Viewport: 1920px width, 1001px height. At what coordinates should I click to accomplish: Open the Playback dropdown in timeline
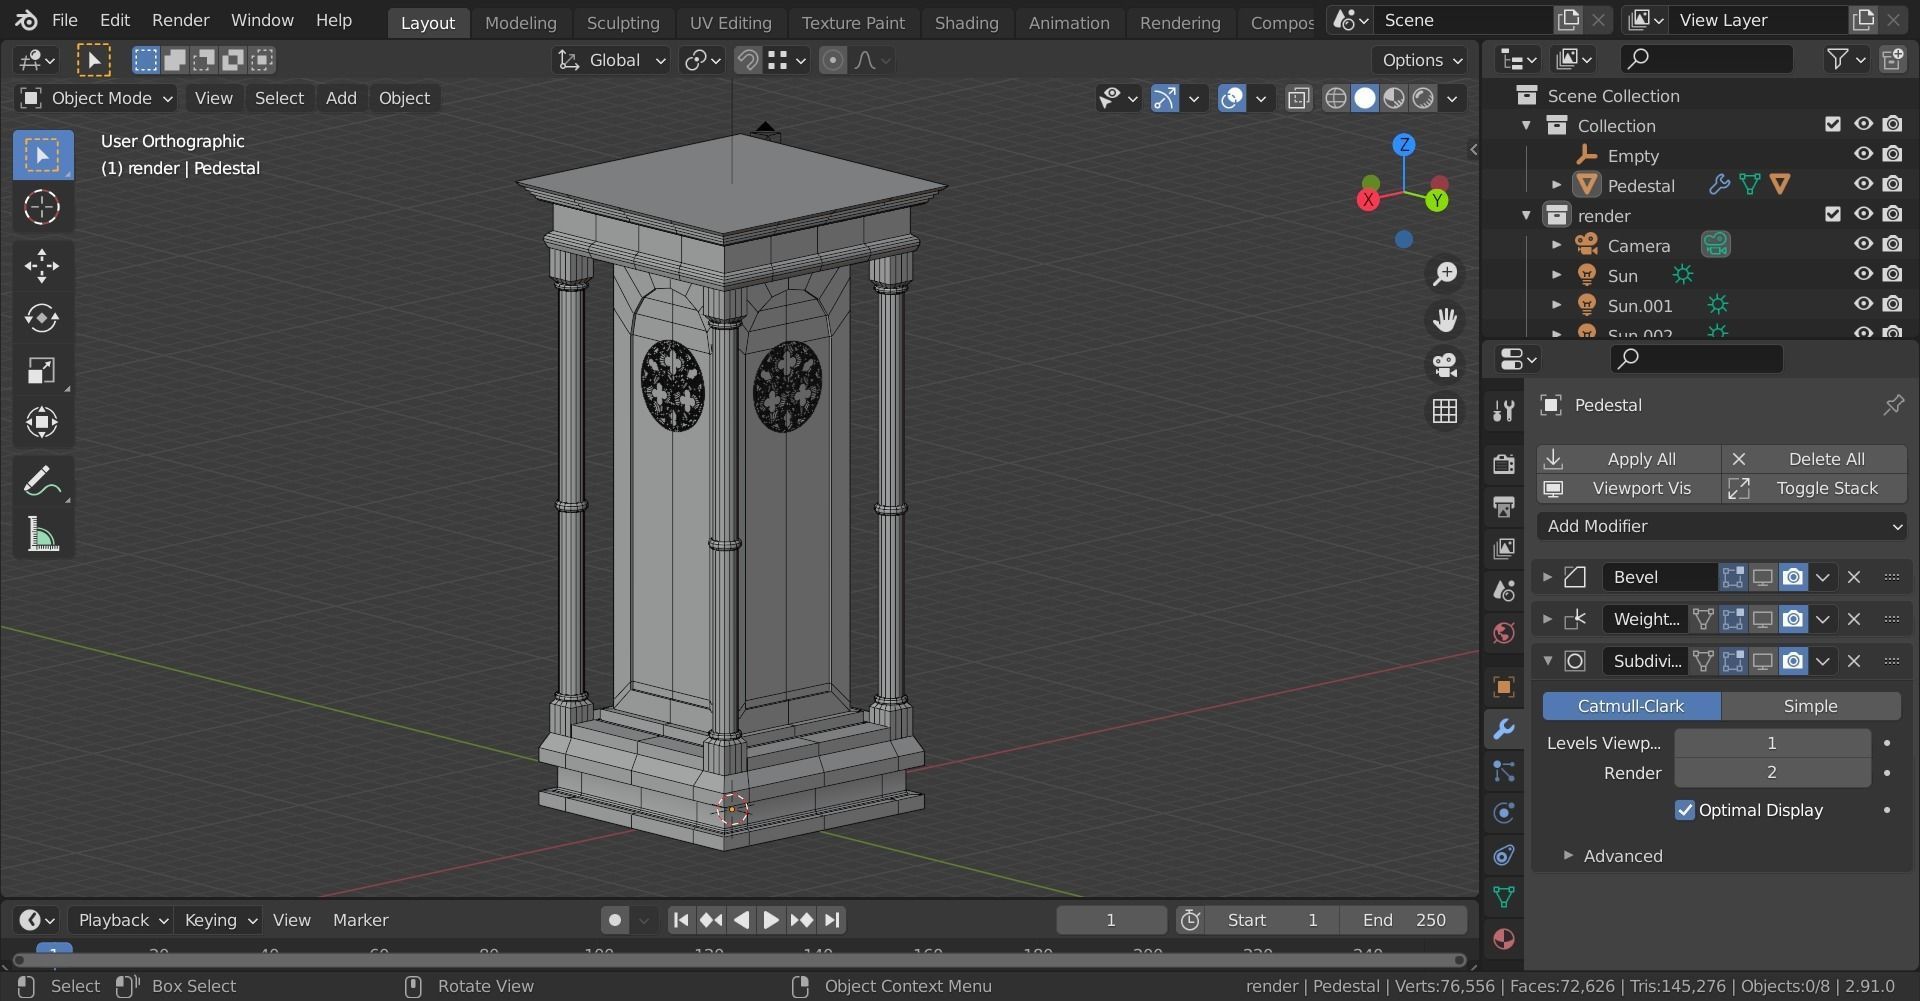[x=122, y=920]
